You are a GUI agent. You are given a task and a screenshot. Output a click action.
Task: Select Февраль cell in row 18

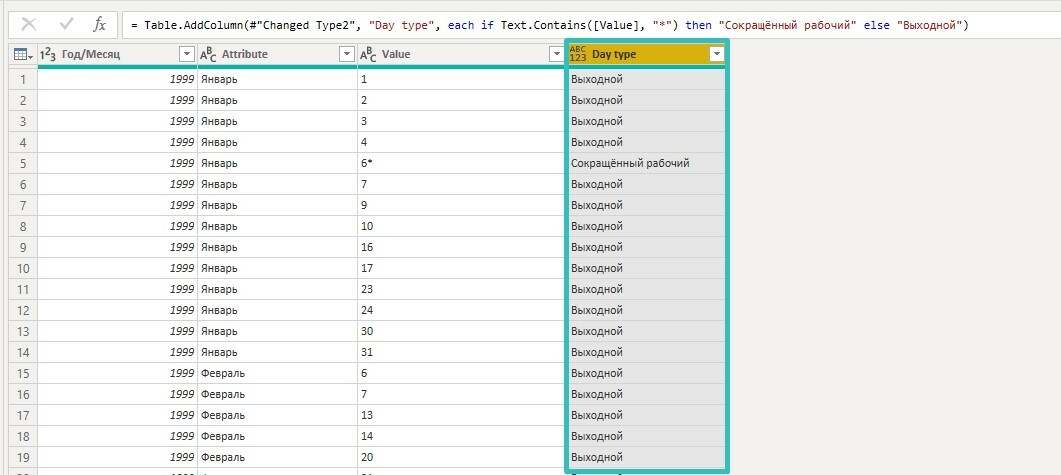[x=277, y=436]
